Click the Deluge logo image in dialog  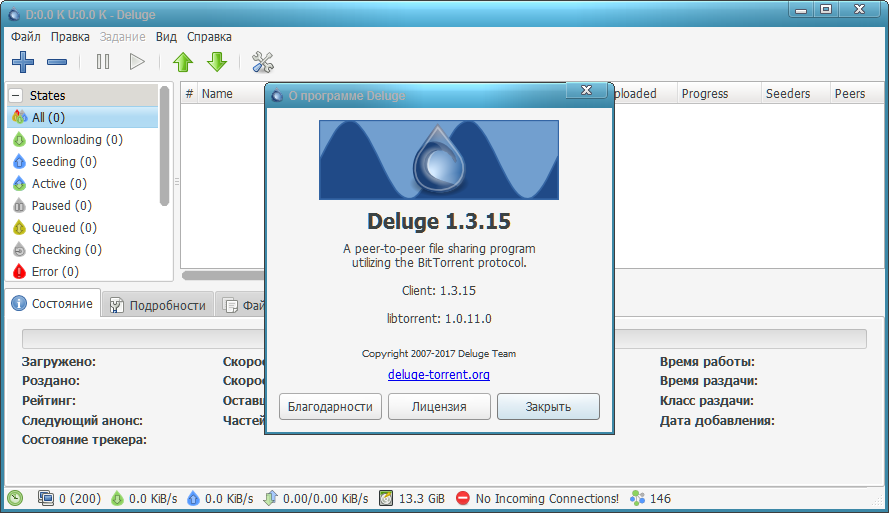coord(439,160)
